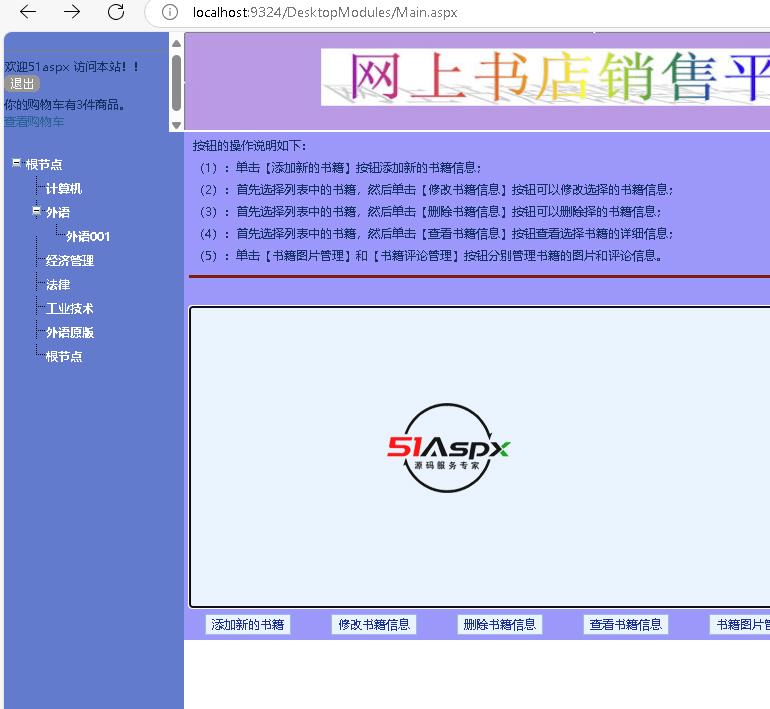The image size is (770, 709).
Task: Open the 外语原版 category
Action: [69, 333]
